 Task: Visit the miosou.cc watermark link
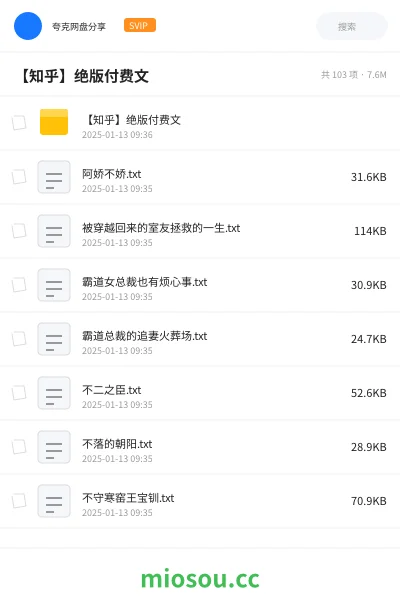coord(200,579)
